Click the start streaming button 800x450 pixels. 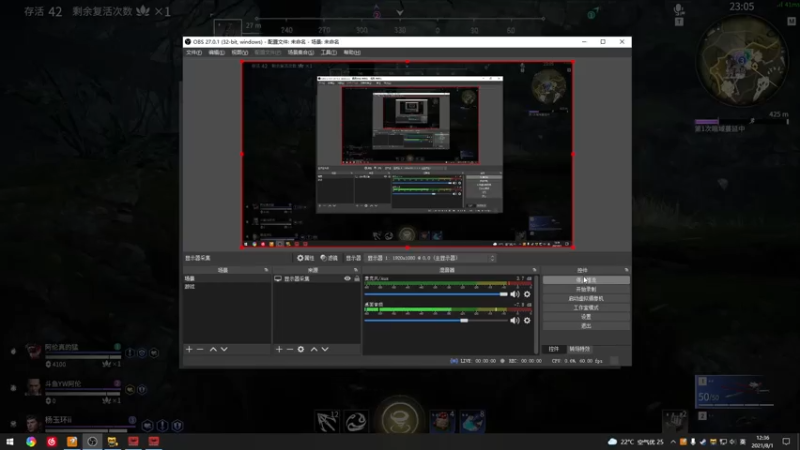click(x=586, y=280)
